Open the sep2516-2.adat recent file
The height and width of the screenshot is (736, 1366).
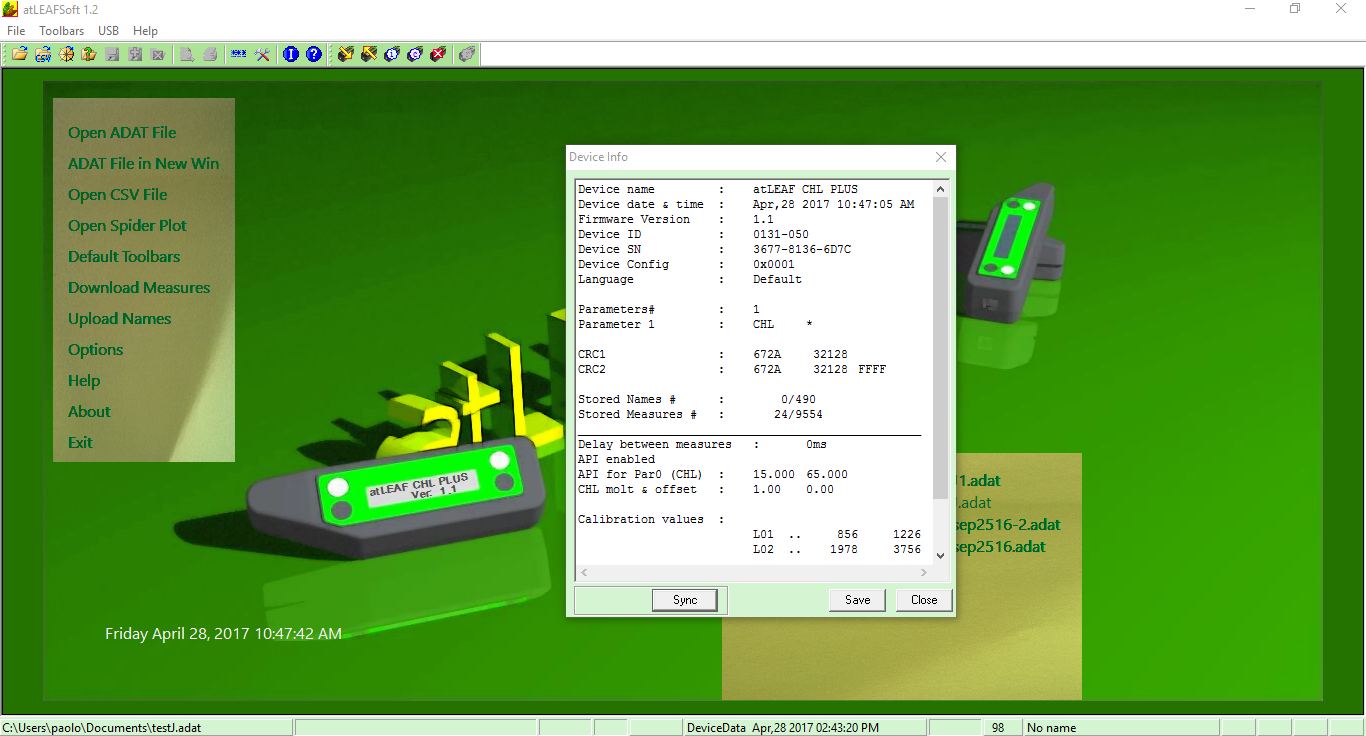click(1007, 525)
